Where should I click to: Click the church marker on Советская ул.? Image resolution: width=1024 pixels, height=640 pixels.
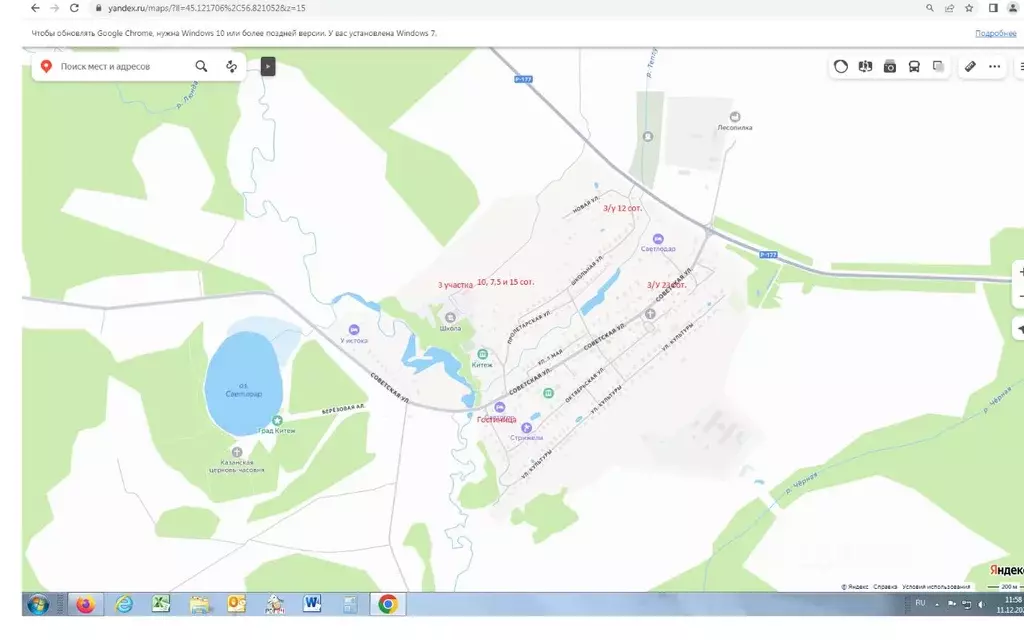(650, 314)
